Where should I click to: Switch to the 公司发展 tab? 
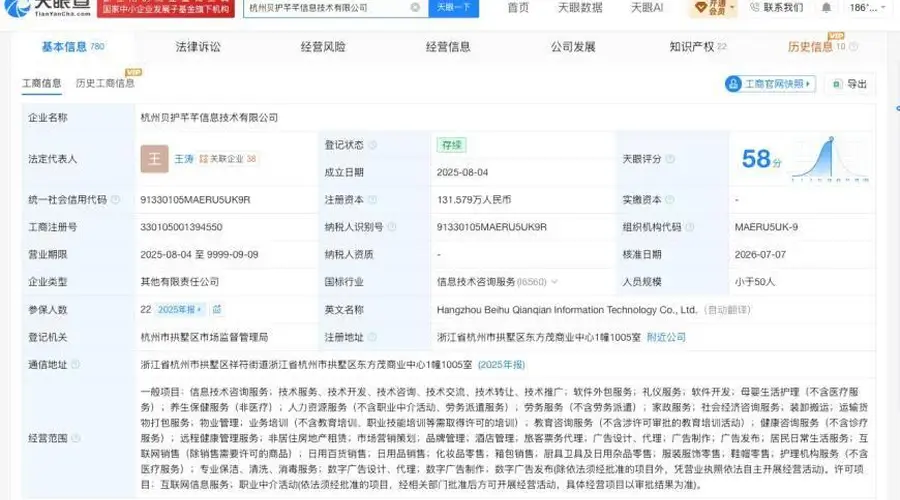click(x=573, y=46)
